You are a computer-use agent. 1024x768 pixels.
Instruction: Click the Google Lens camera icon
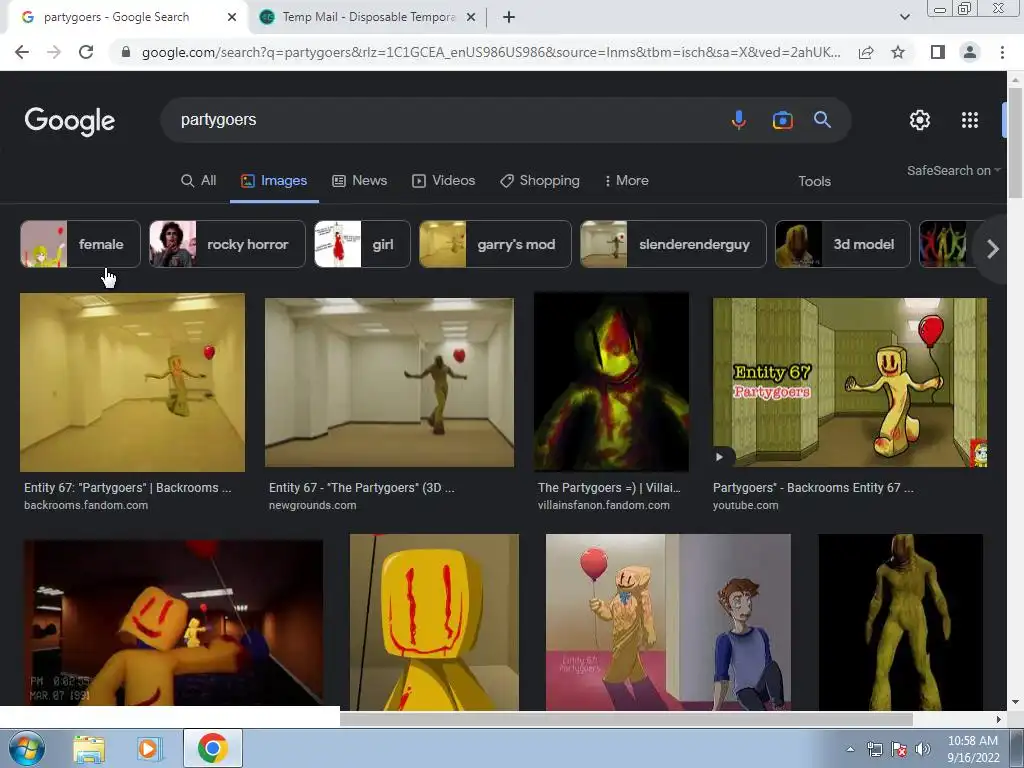pos(782,120)
